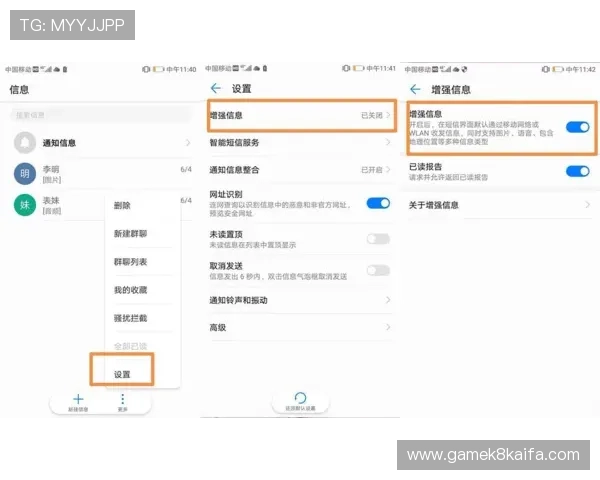
Task: Enable the 取消发送 switch
Action: coord(378,270)
